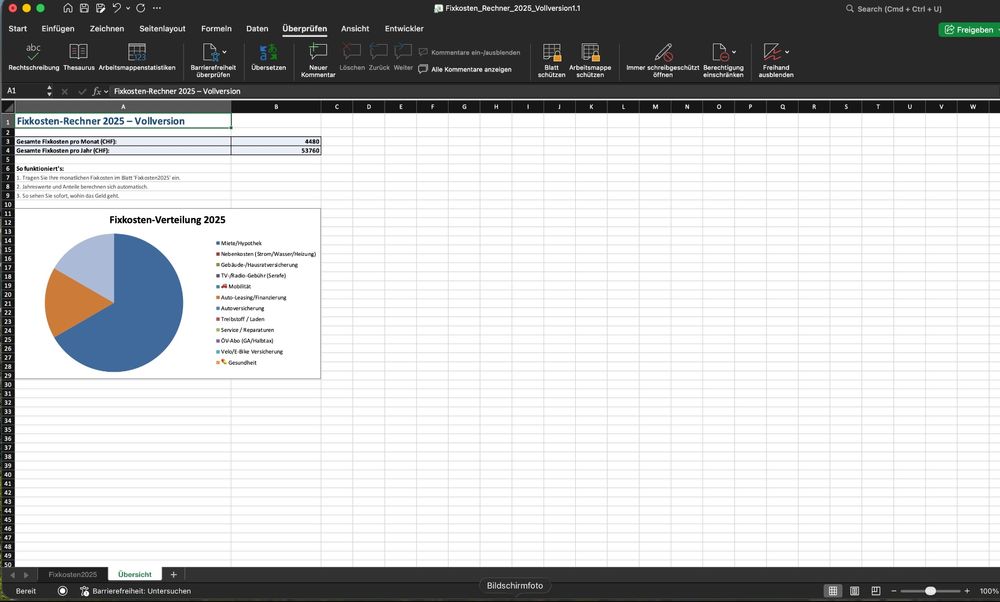Switch to the Formeln ribbon tab
1000x602 pixels.
pyautogui.click(x=216, y=28)
